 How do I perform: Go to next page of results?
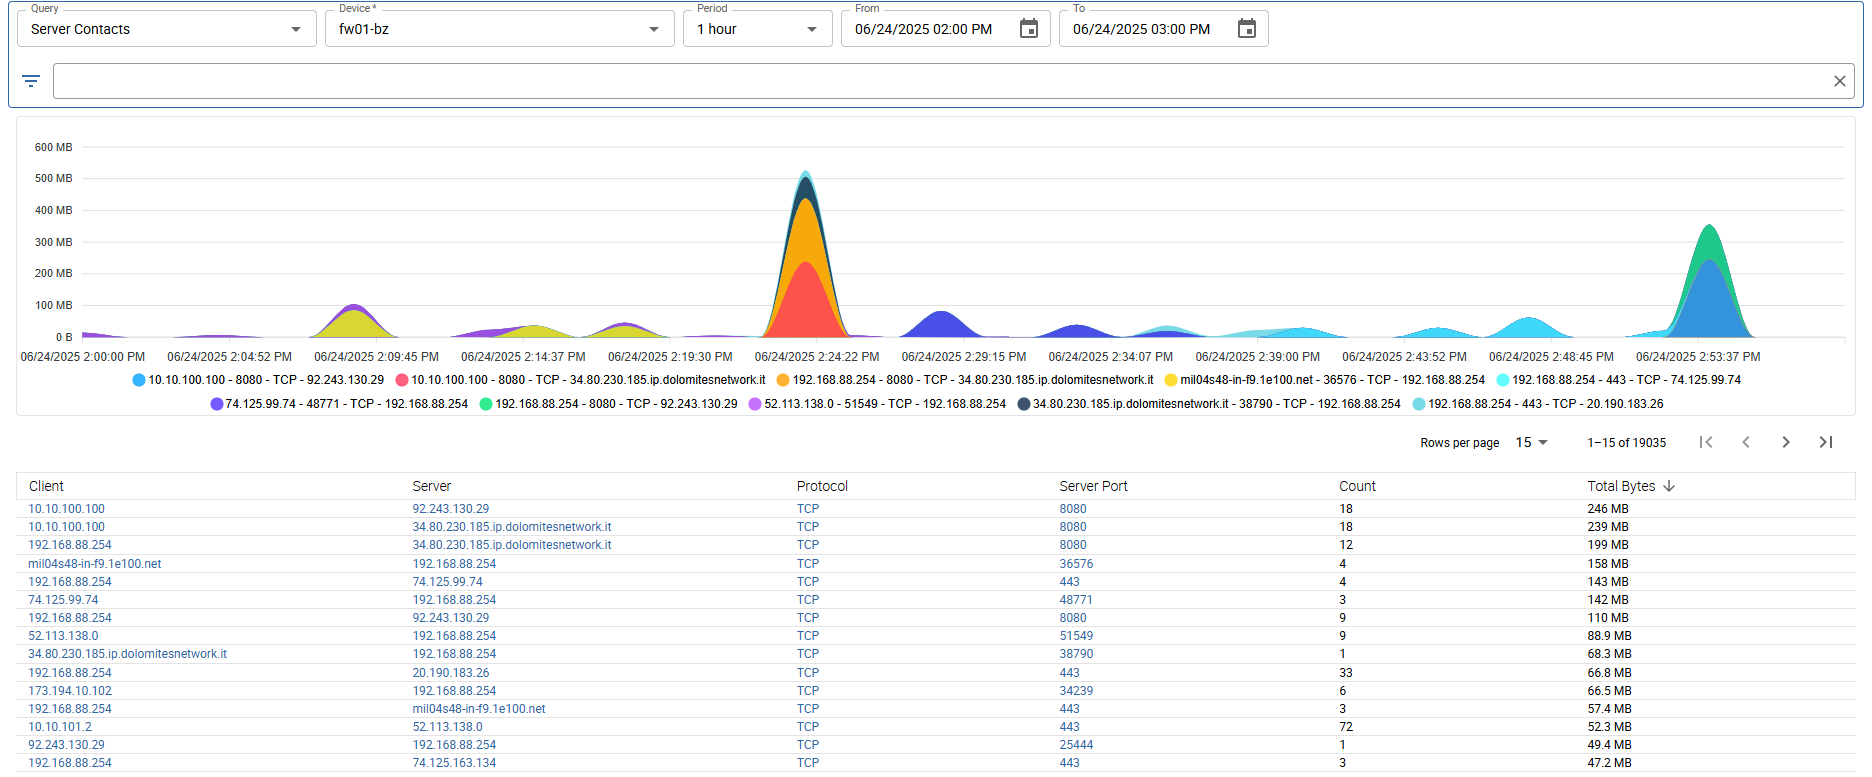tap(1786, 442)
